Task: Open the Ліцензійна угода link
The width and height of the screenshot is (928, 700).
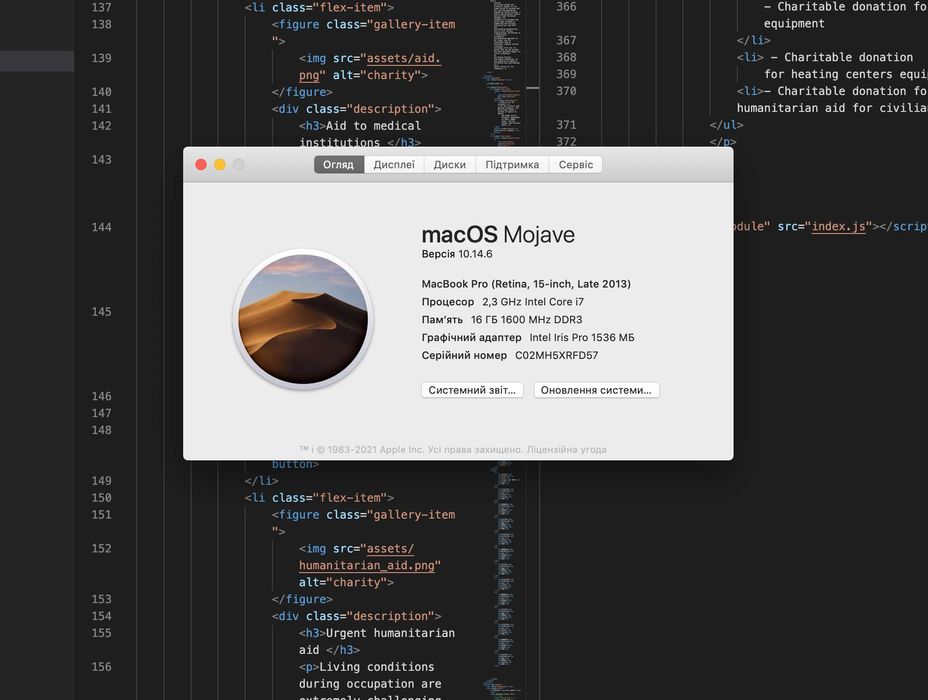Action: pos(566,450)
